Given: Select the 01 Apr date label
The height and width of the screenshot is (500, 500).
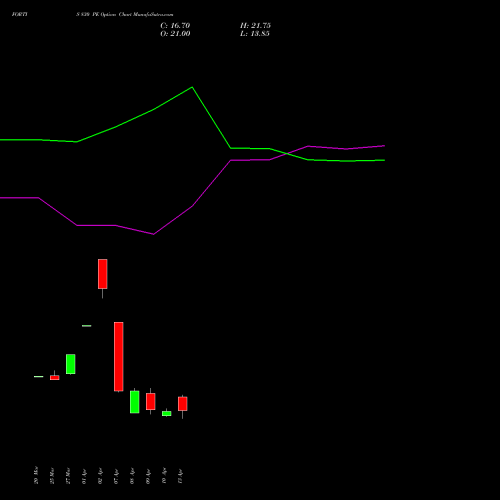Looking at the screenshot, I should (x=84, y=476).
